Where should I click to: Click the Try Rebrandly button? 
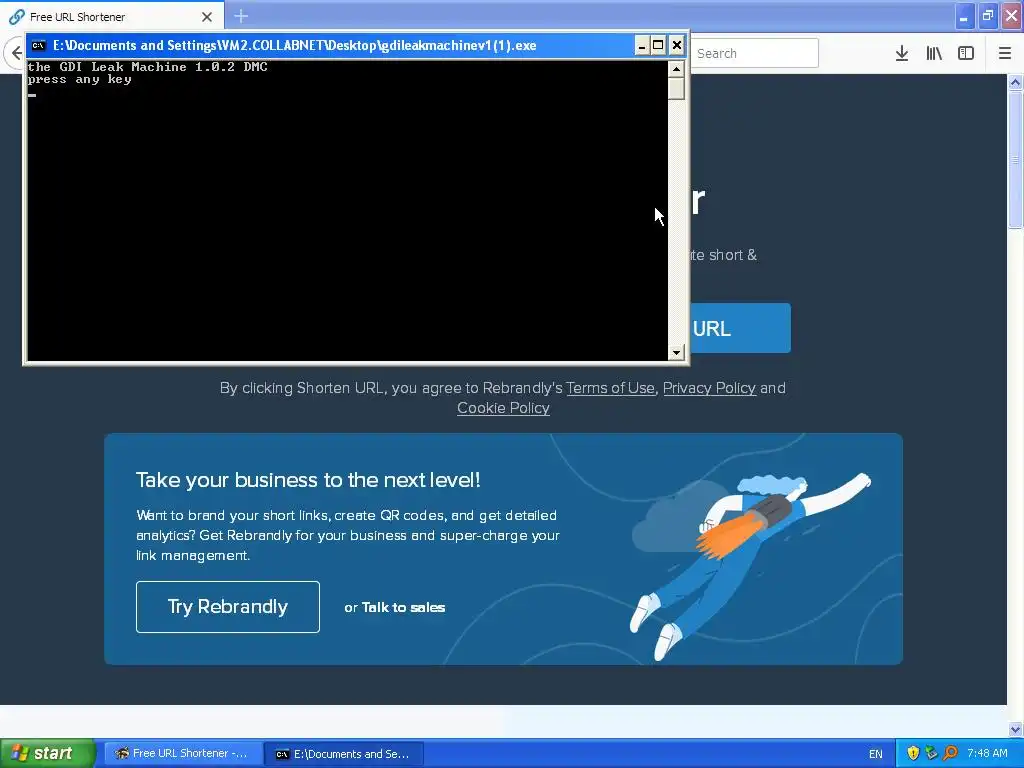[228, 607]
